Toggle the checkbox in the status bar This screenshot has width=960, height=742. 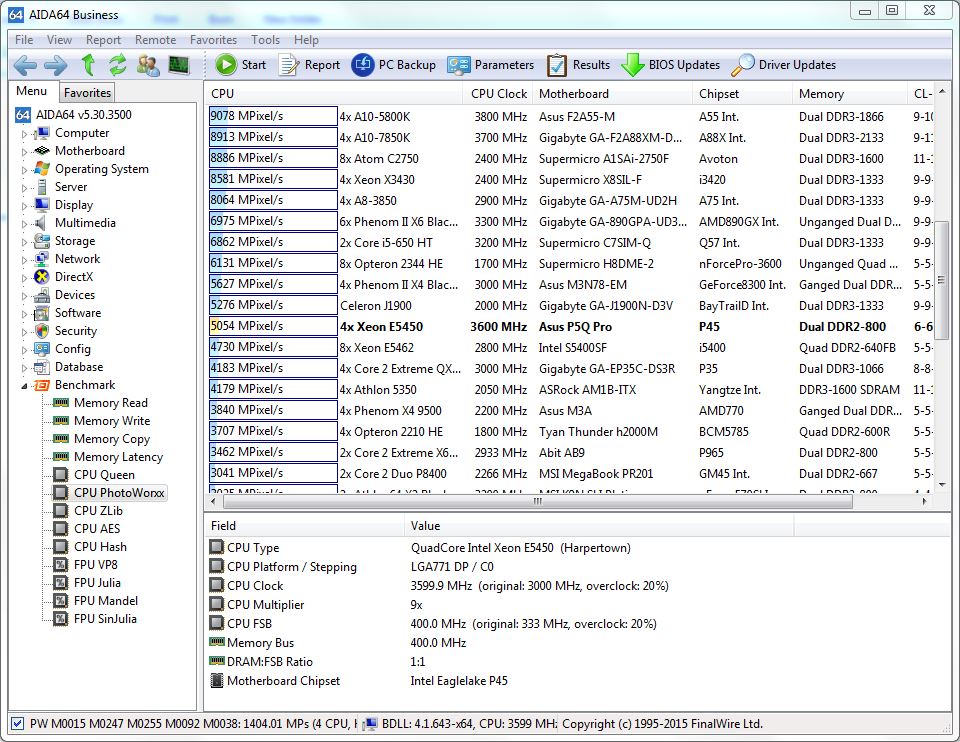tap(17, 724)
